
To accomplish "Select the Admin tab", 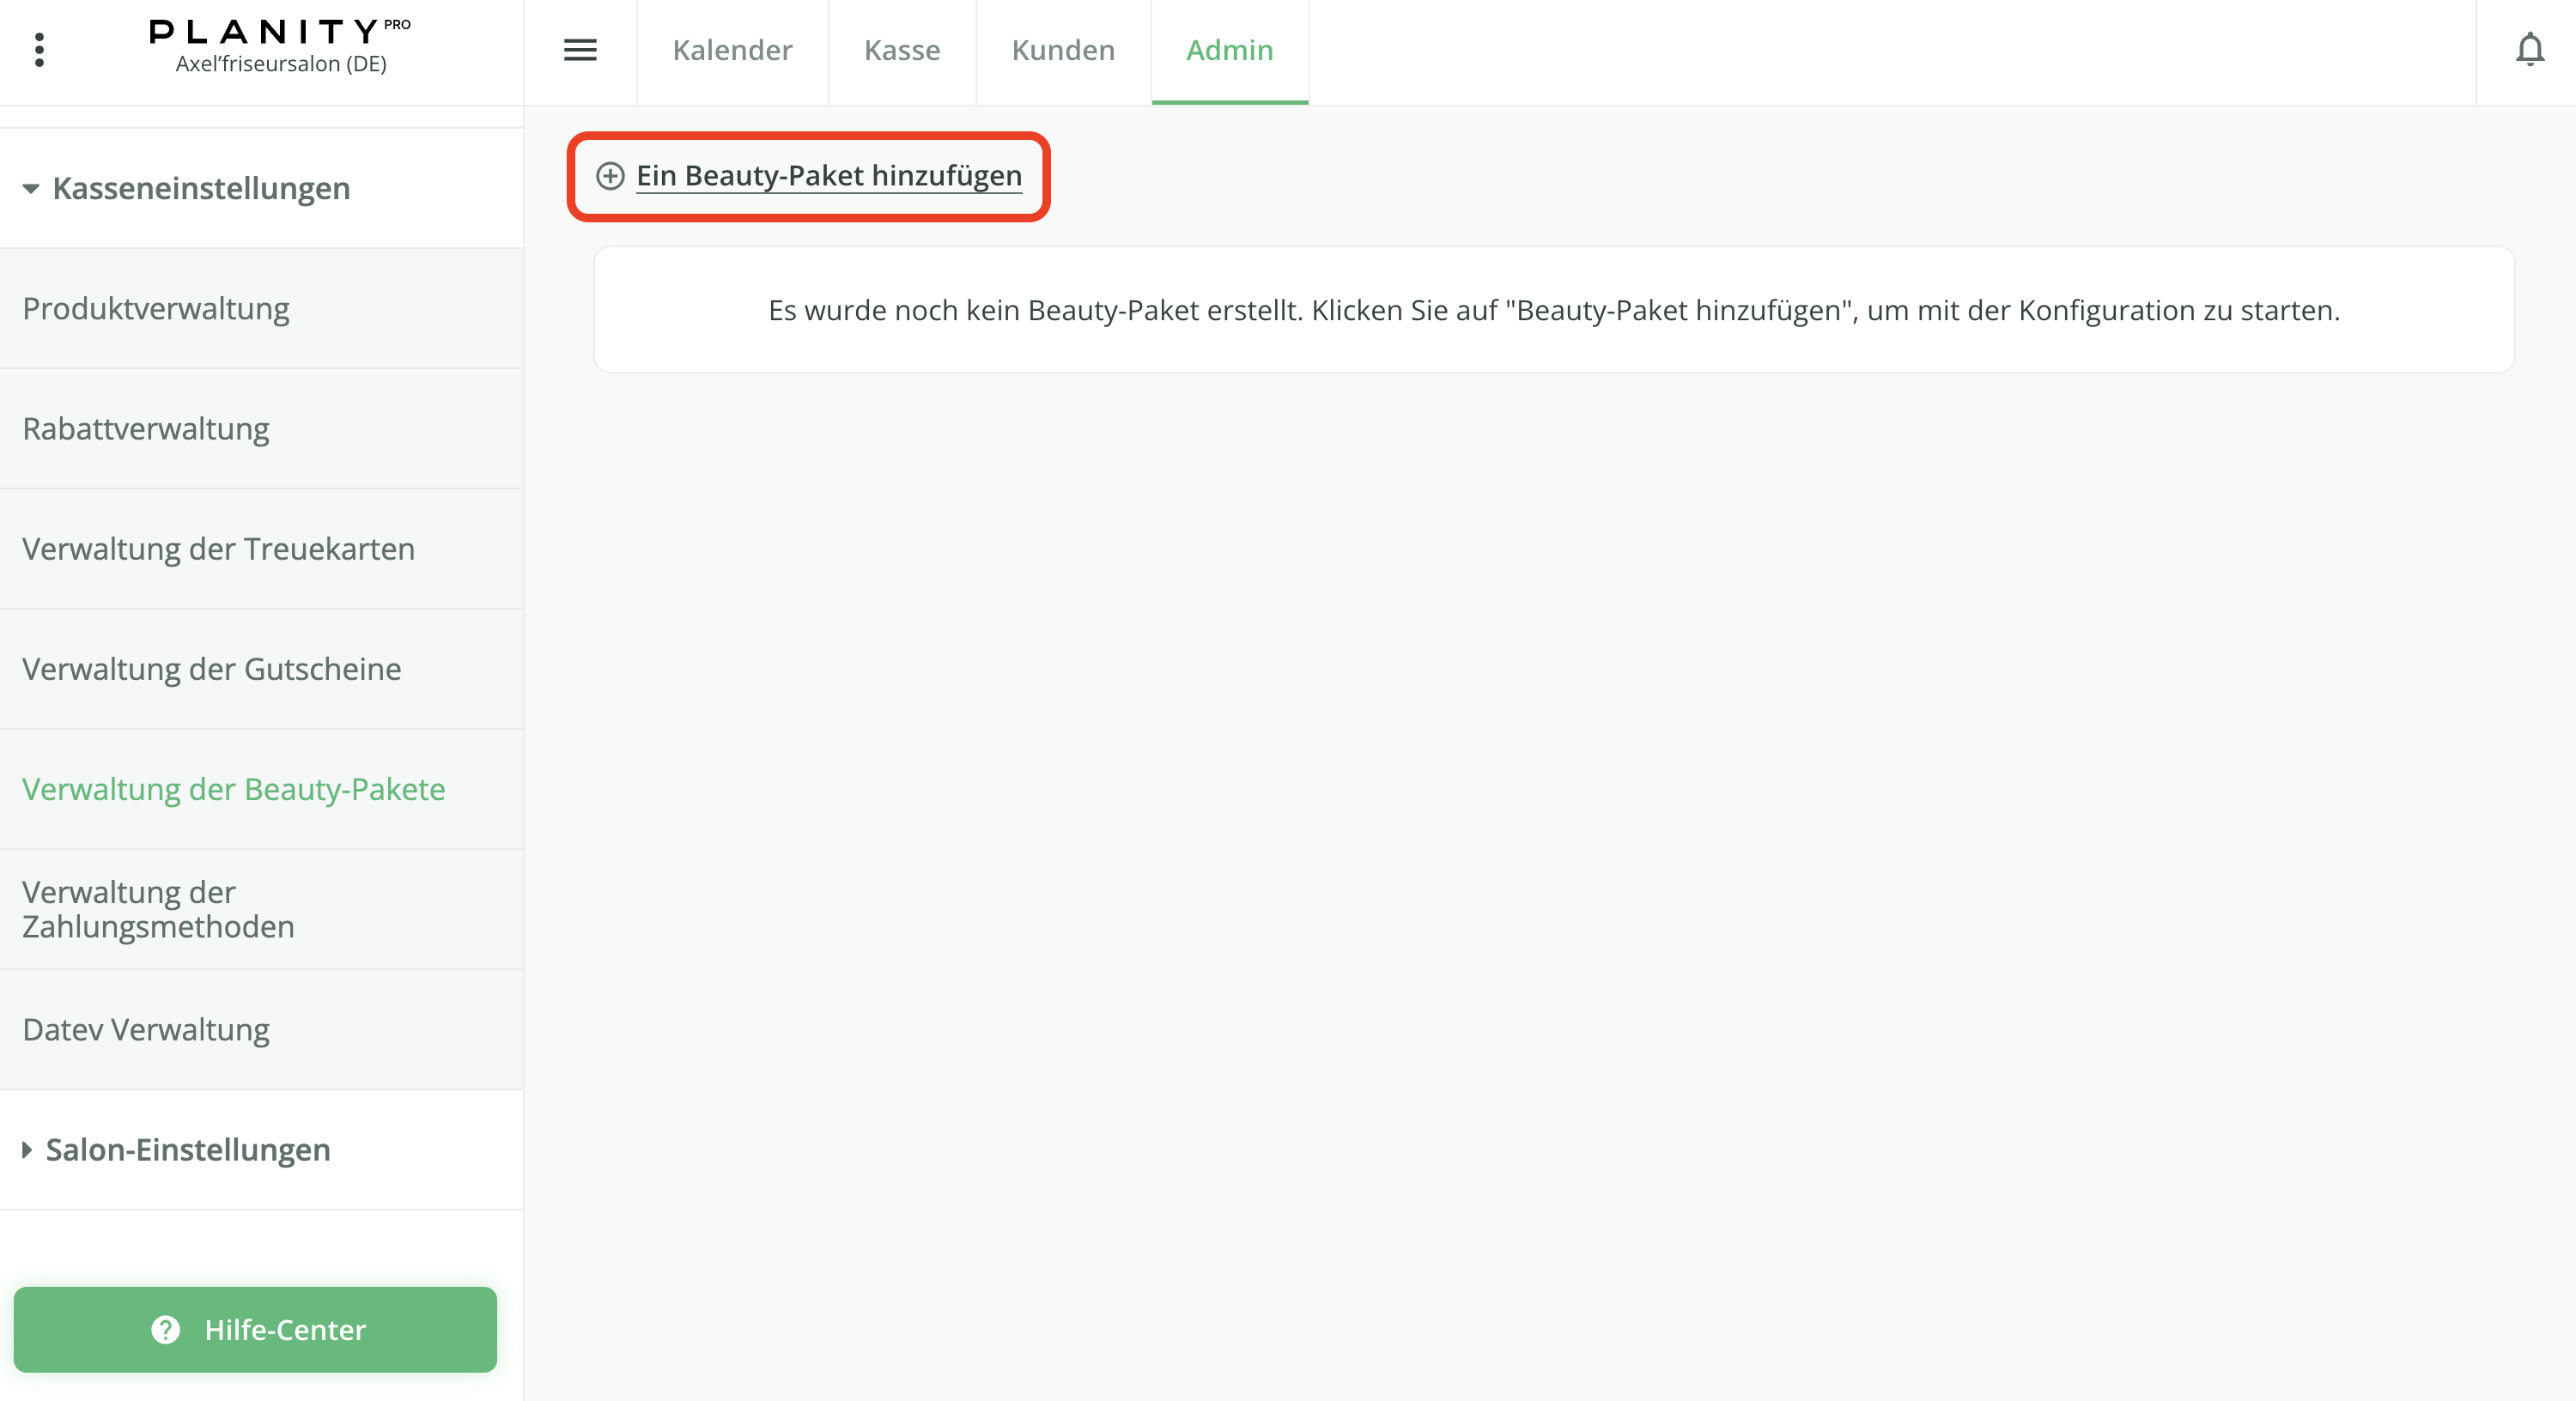I will 1229,50.
